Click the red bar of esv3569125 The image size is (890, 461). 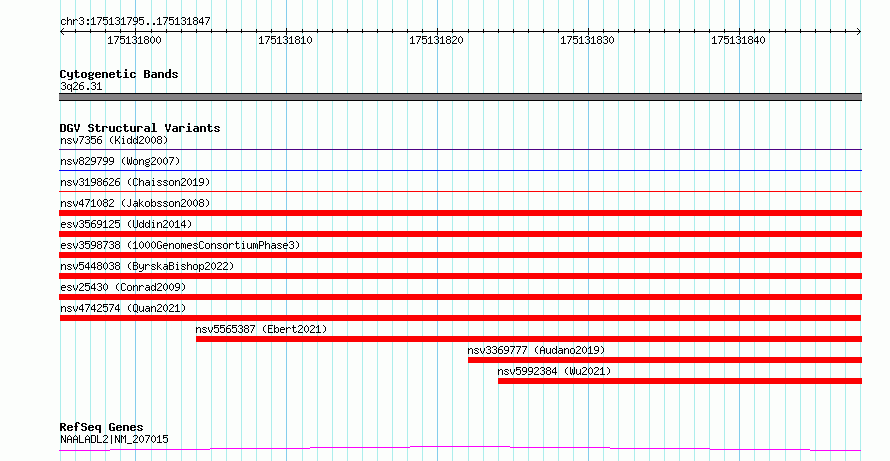(x=460, y=234)
